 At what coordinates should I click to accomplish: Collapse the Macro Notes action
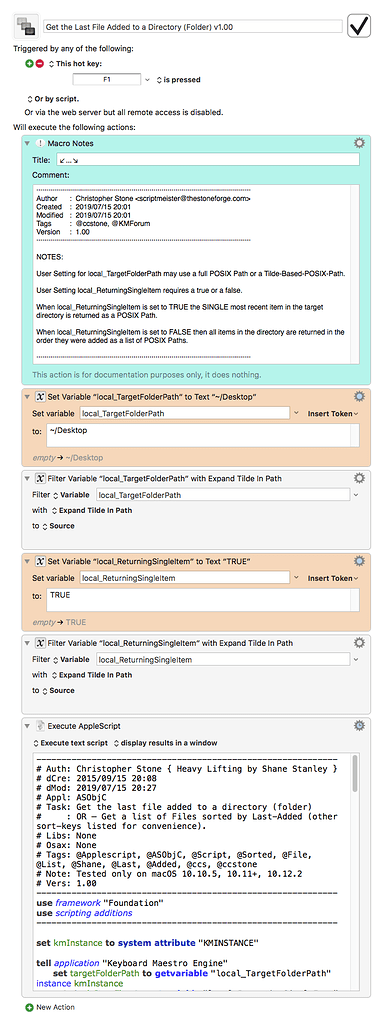(x=27, y=143)
